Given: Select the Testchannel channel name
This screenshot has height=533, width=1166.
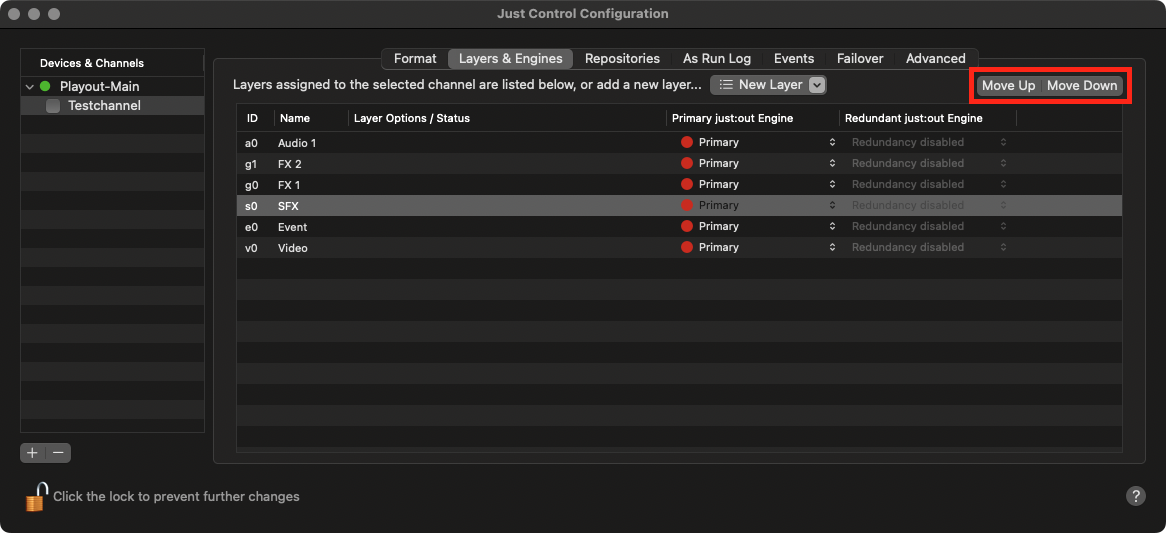Looking at the screenshot, I should (x=104, y=106).
